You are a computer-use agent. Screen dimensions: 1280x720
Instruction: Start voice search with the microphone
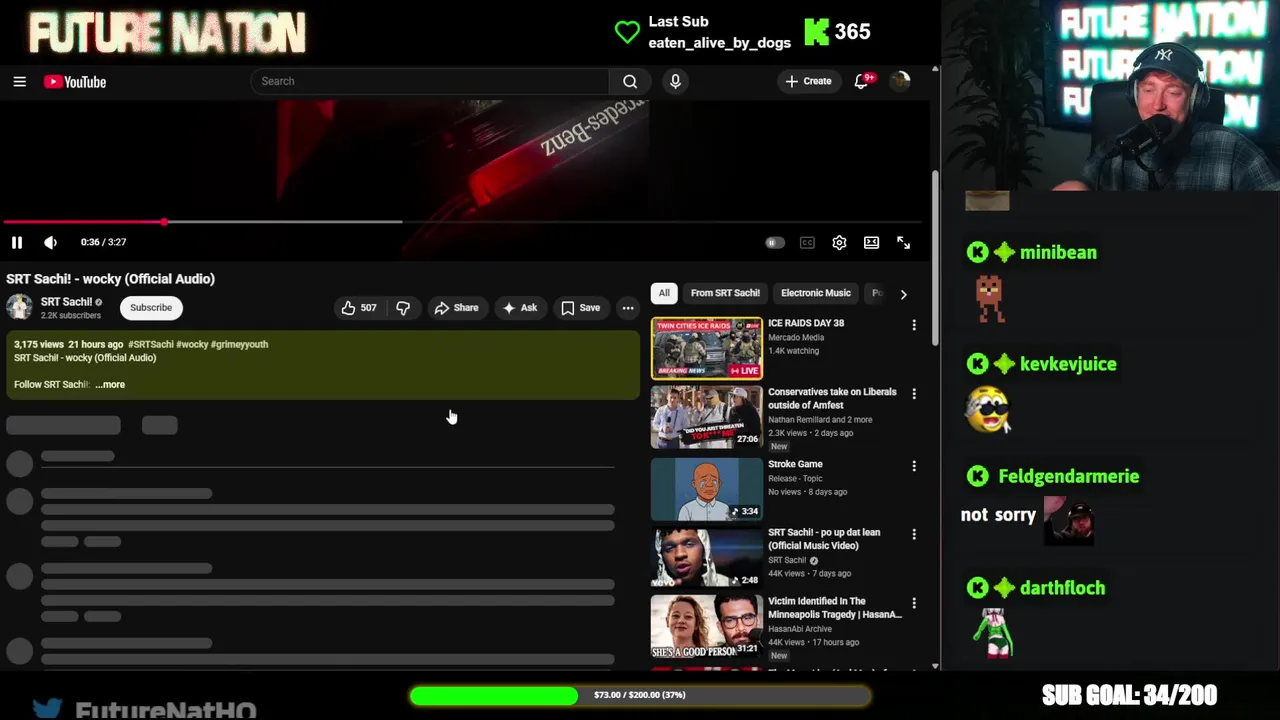click(675, 81)
